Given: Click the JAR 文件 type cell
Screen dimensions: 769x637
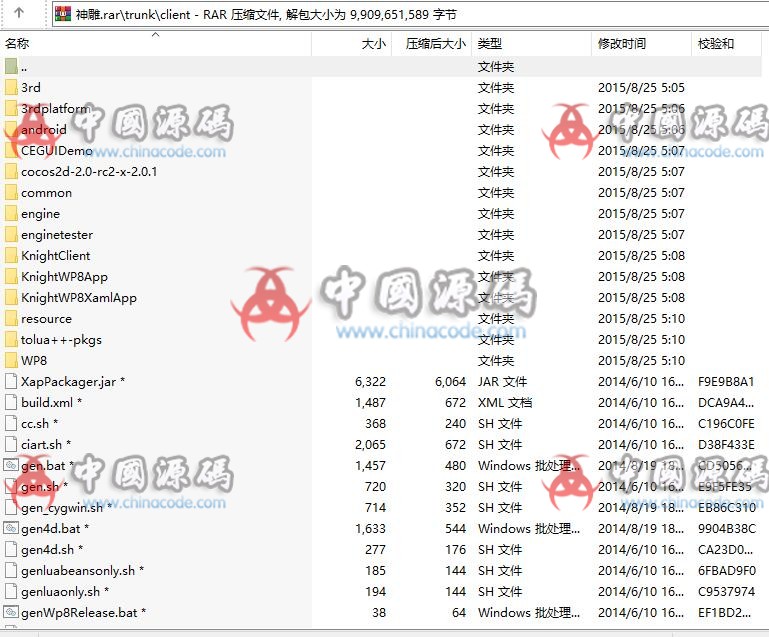Looking at the screenshot, I should [x=502, y=382].
